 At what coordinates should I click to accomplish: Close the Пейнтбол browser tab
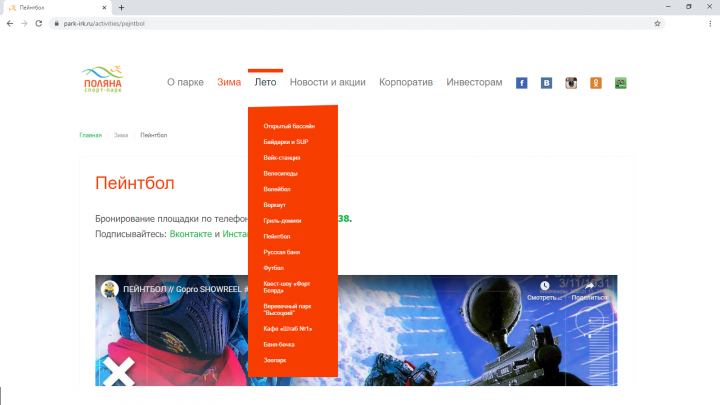click(104, 7)
